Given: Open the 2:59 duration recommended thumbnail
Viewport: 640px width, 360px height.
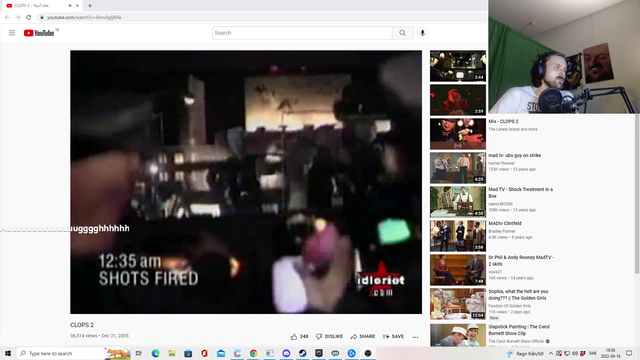Looking at the screenshot, I should (458, 100).
